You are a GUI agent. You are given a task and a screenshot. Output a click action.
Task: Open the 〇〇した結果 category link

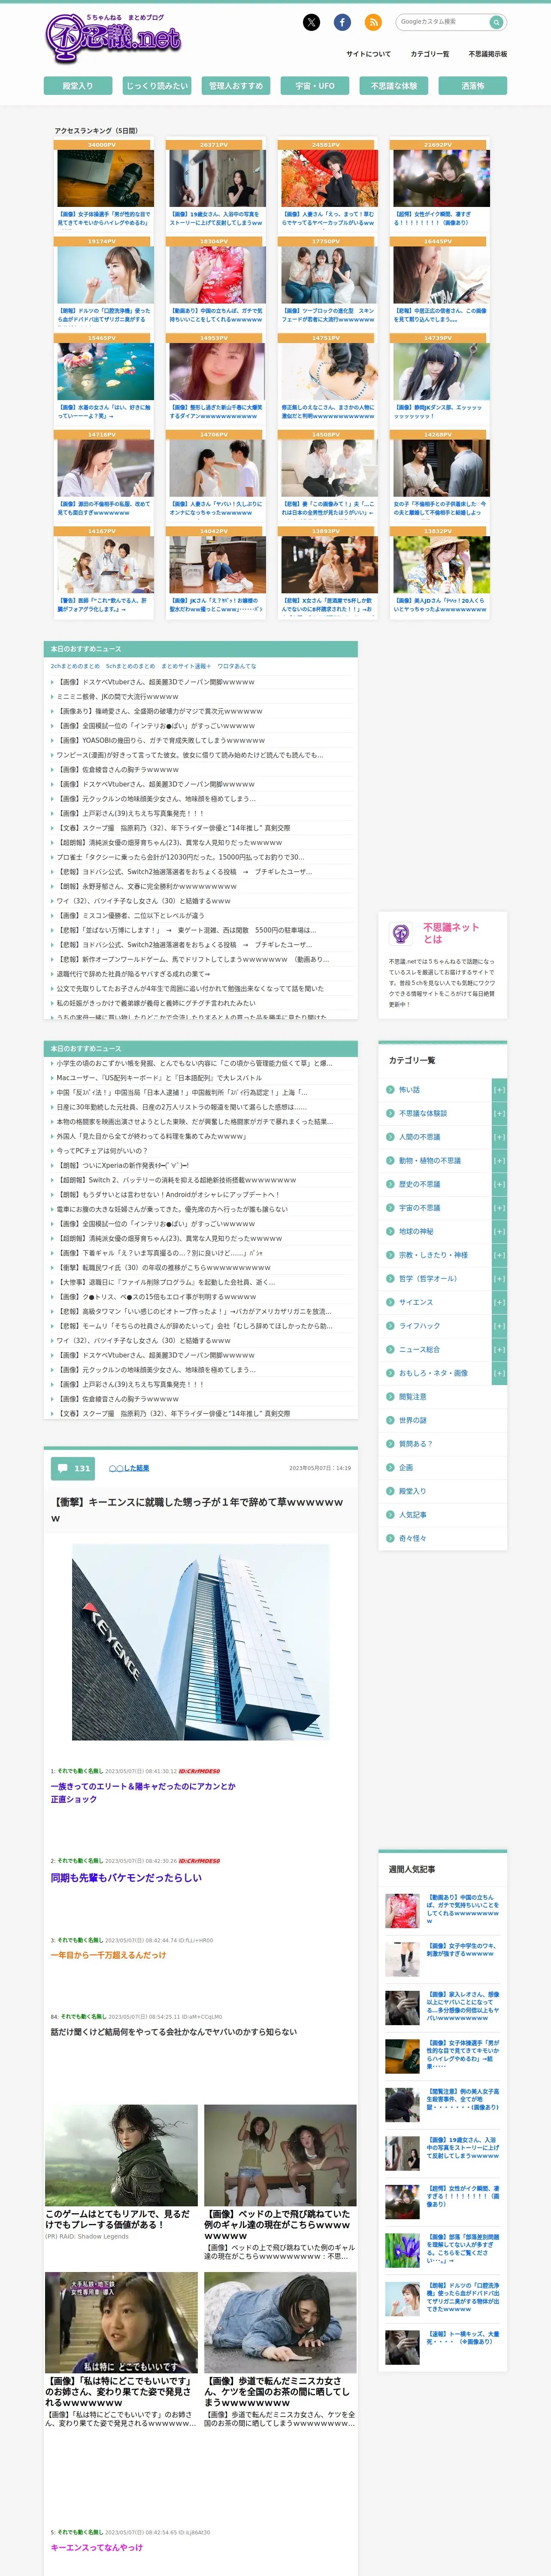129,1468
